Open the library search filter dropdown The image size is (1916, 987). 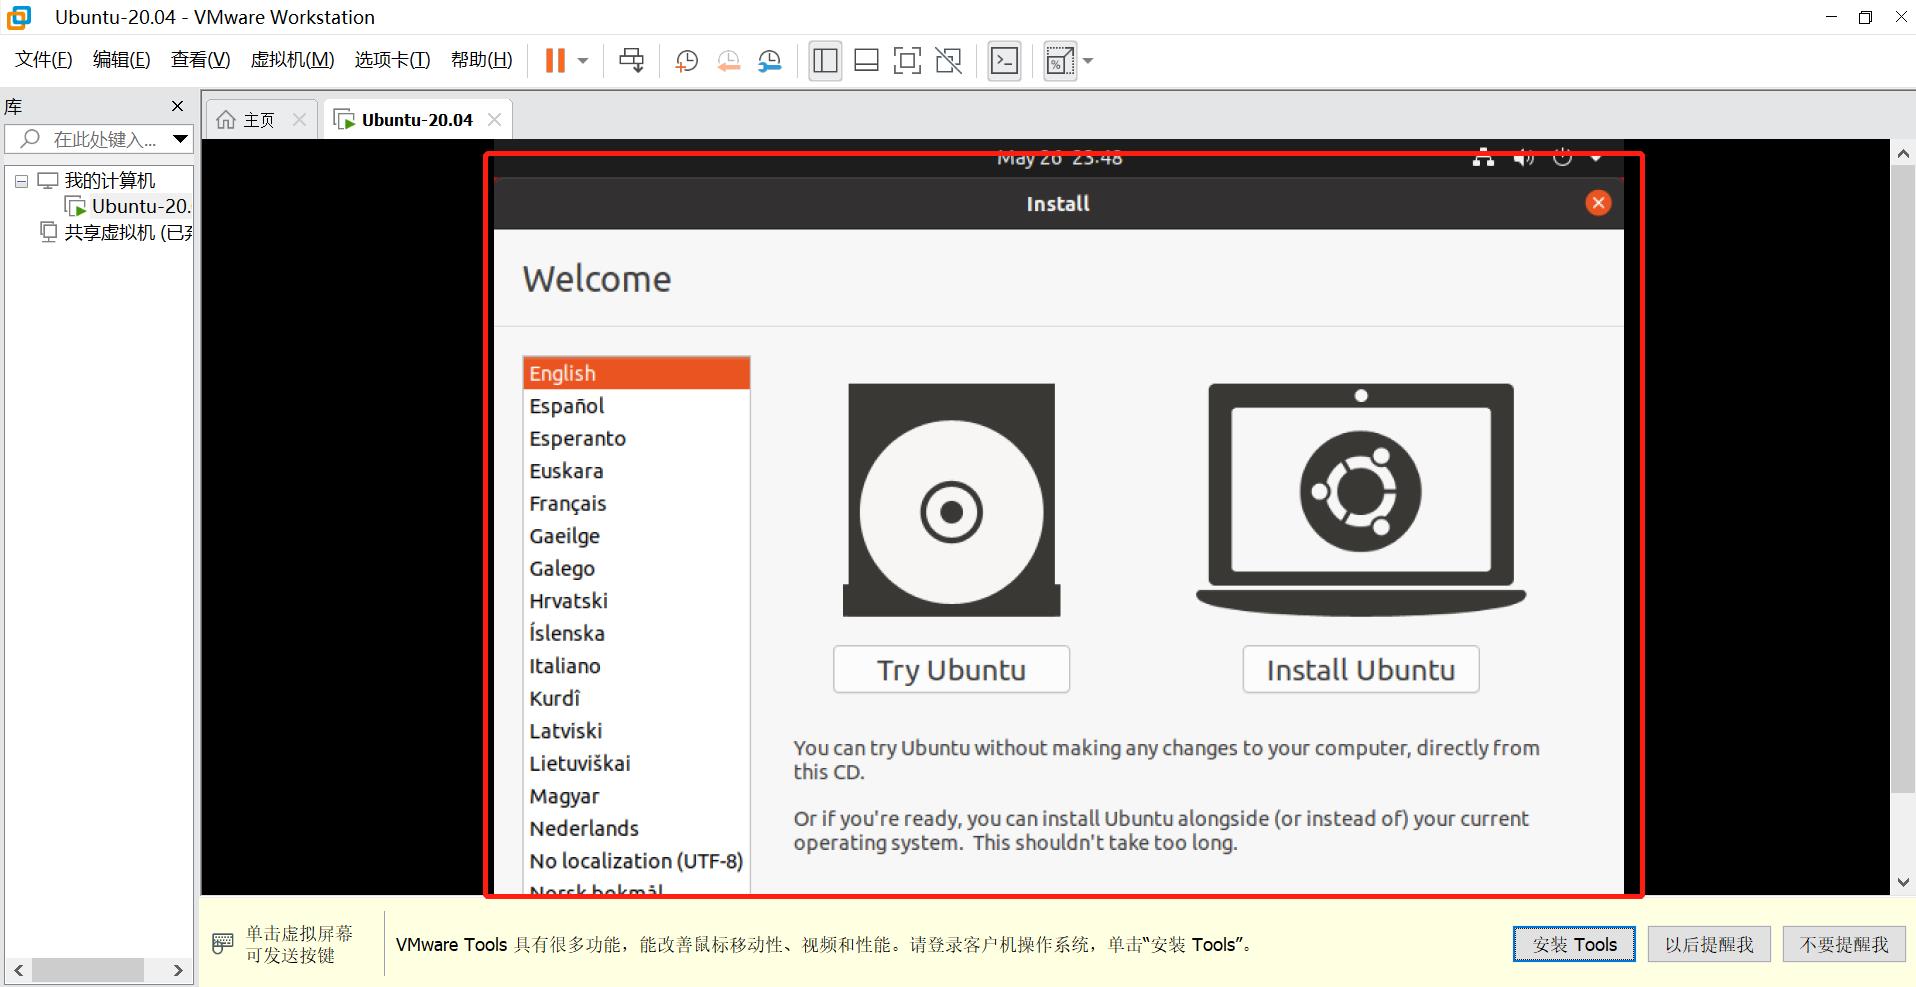(x=180, y=139)
